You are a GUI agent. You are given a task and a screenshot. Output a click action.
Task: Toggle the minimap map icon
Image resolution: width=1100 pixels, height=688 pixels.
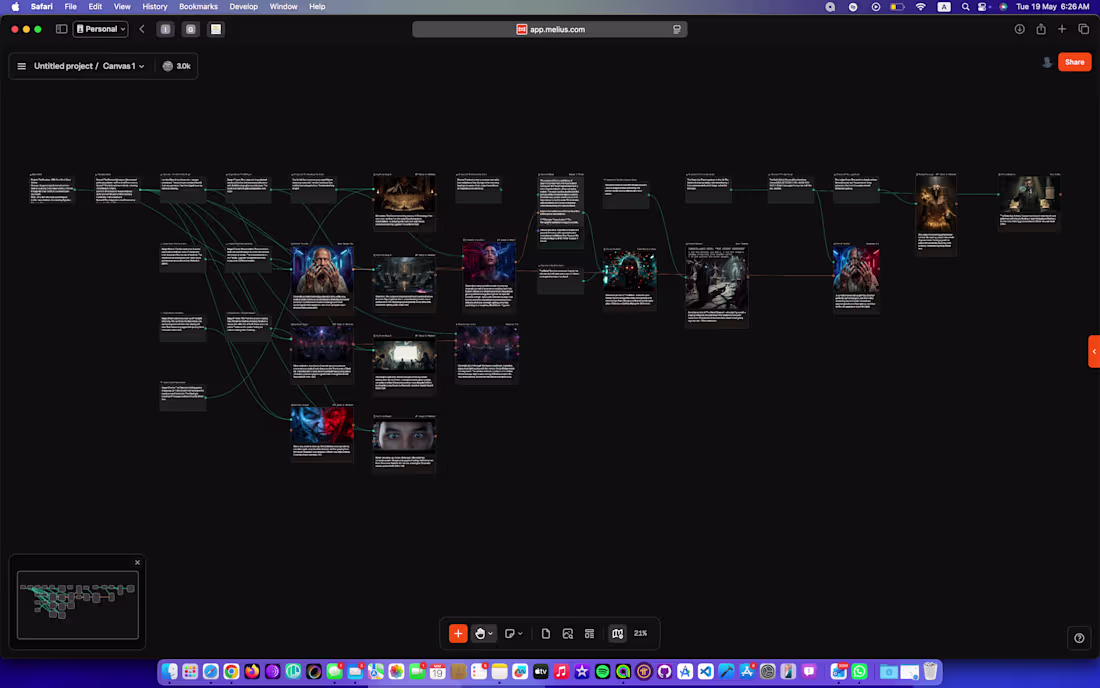(617, 633)
